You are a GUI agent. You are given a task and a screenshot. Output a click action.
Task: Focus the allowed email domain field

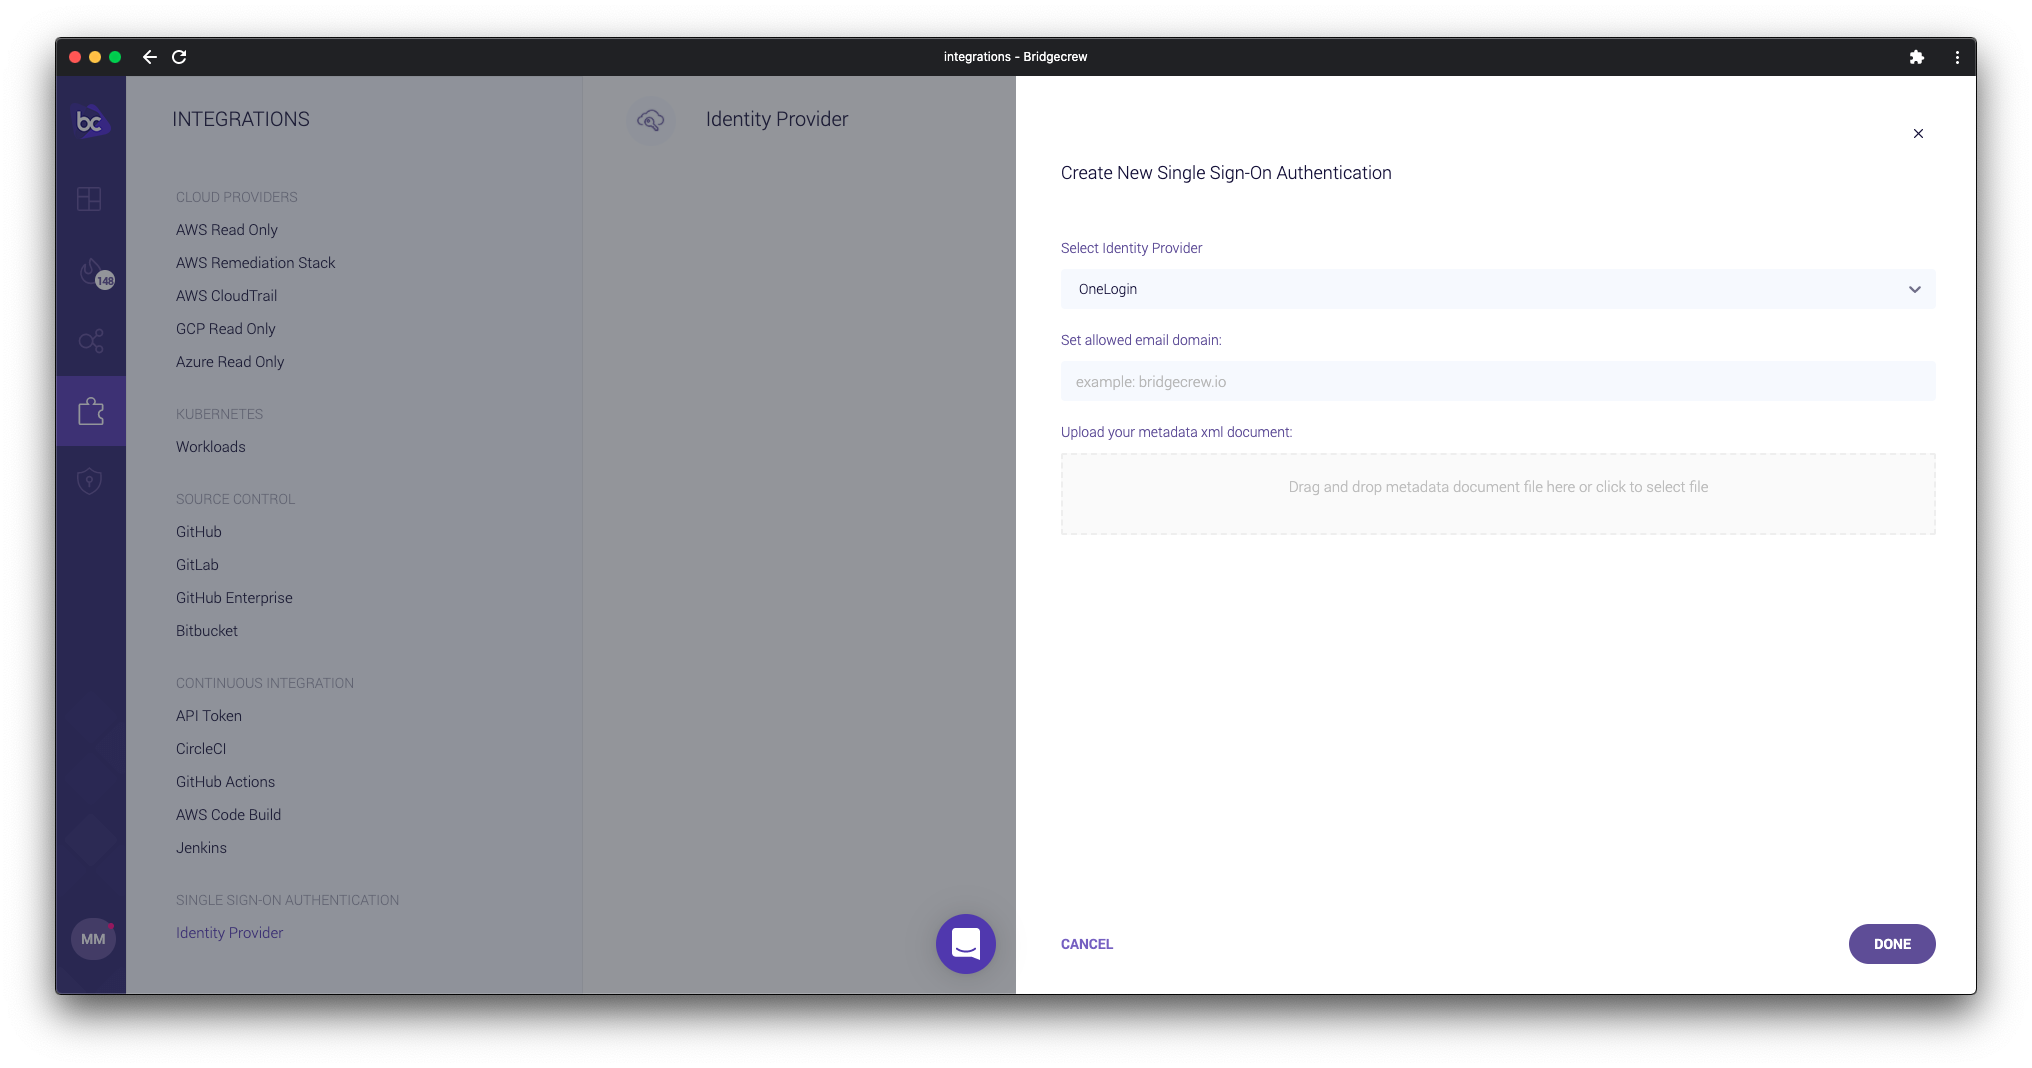[1498, 381]
